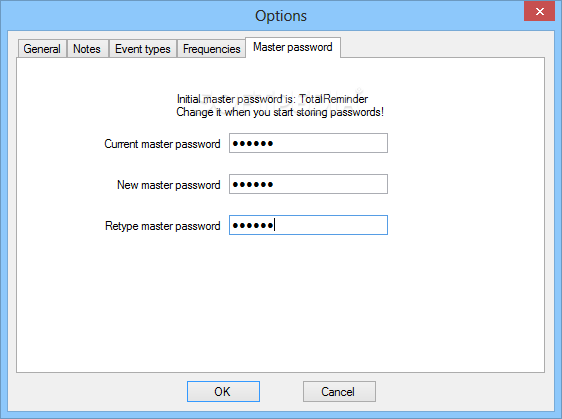562x419 pixels.
Task: Click the "Initial master password is" text line
Action: [x=272, y=99]
